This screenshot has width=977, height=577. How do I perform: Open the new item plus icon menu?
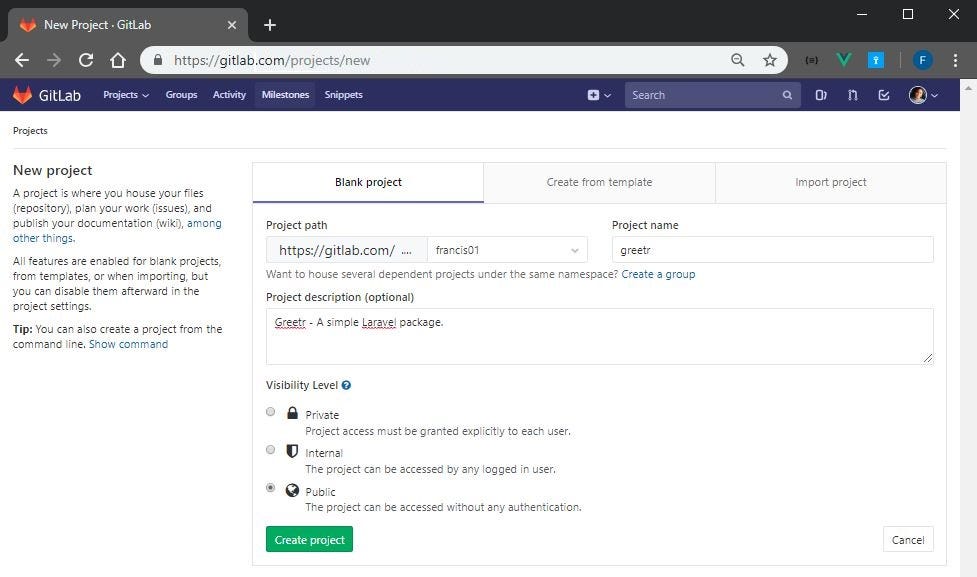599,95
